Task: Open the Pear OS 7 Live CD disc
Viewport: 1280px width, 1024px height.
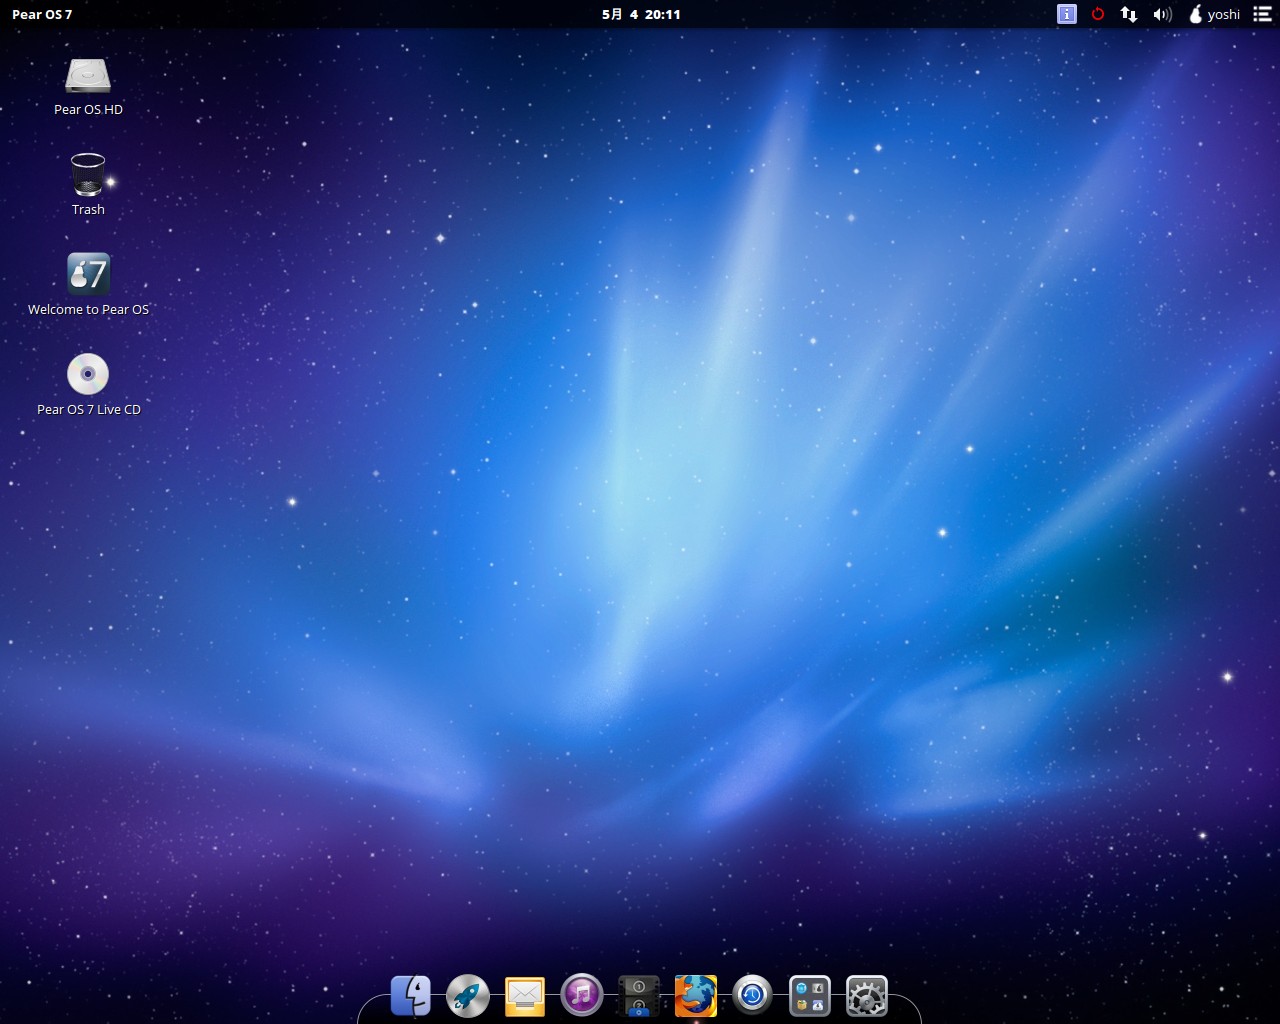Action: [87, 373]
